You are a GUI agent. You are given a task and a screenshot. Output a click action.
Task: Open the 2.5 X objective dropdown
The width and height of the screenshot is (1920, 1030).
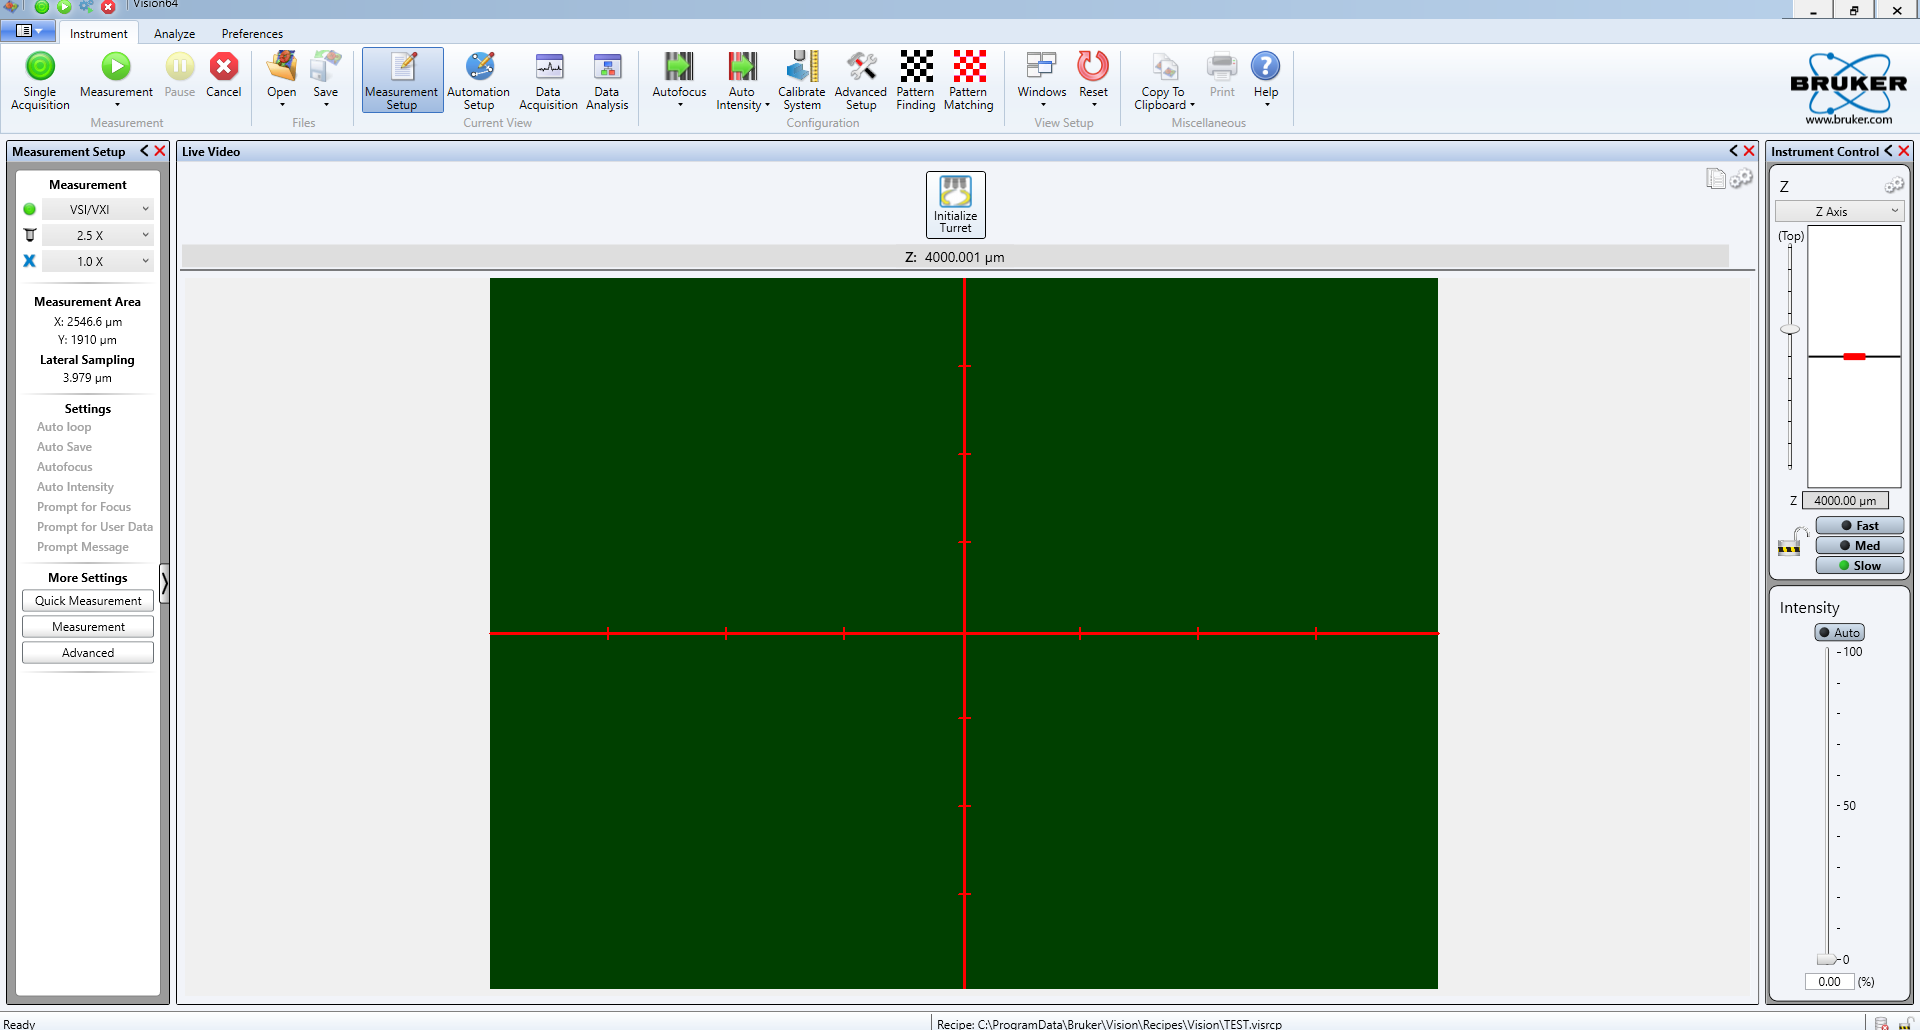click(97, 236)
